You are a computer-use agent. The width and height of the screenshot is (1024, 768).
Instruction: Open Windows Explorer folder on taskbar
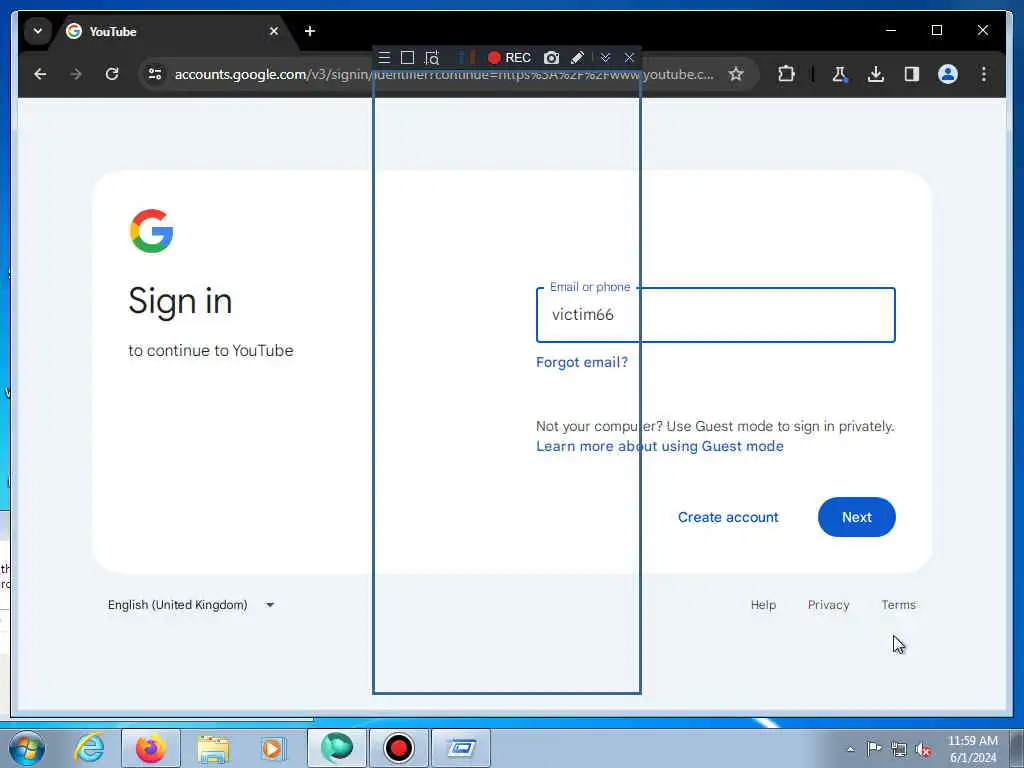point(213,748)
